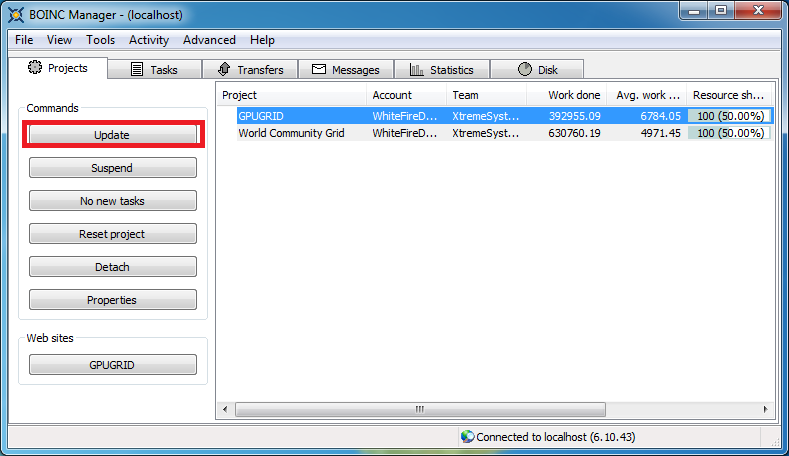This screenshot has height=456, width=789.
Task: Open project Properties
Action: click(113, 299)
